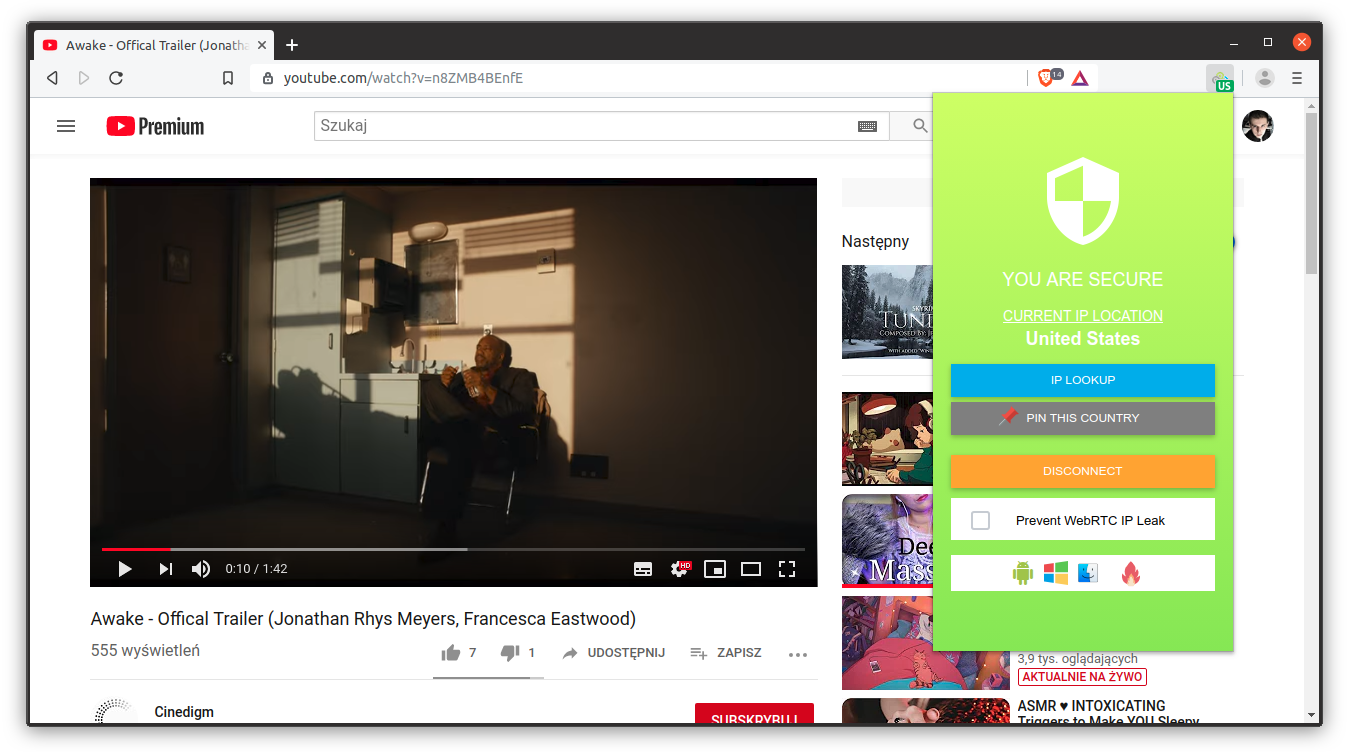Open the user avatar account menu
This screenshot has width=1348, height=752.
pyautogui.click(x=1257, y=126)
